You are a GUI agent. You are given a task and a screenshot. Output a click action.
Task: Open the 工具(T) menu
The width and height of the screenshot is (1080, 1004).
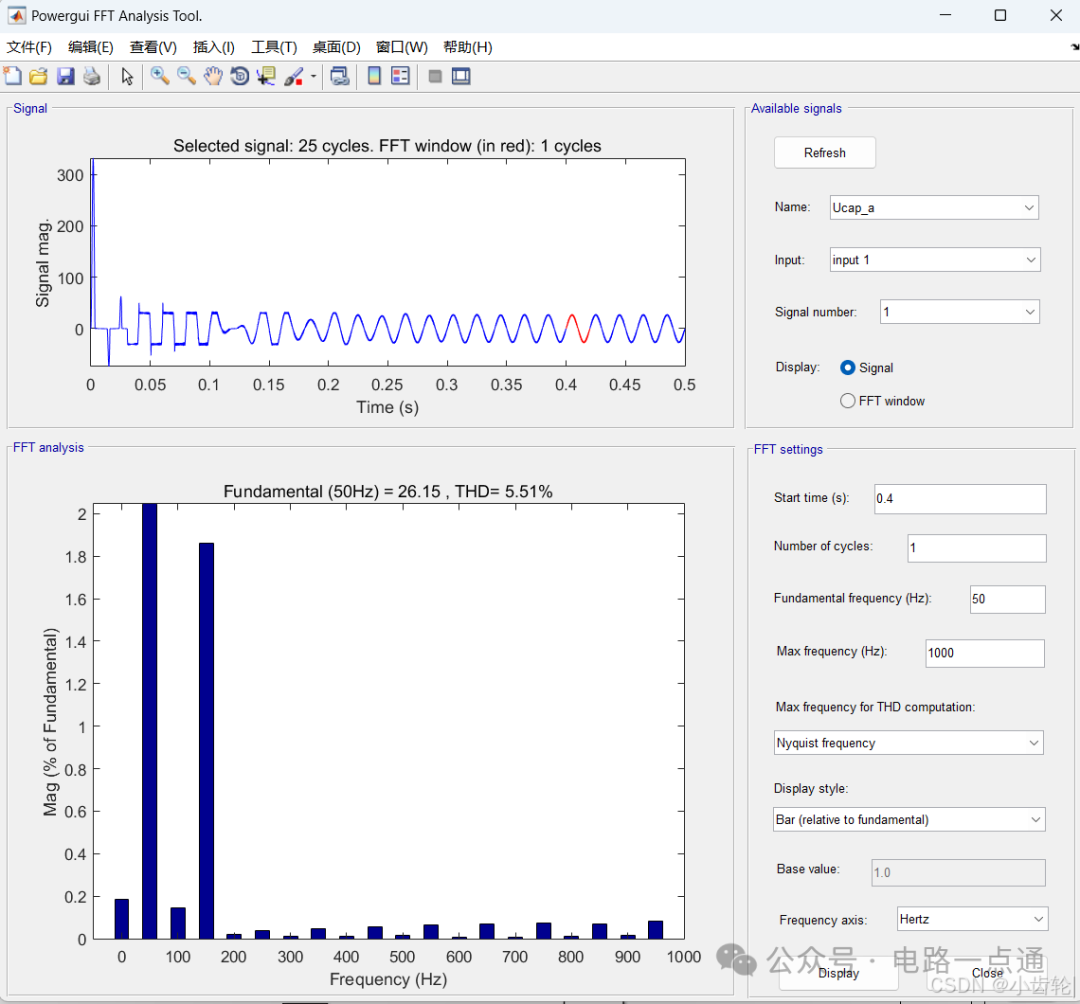click(273, 47)
